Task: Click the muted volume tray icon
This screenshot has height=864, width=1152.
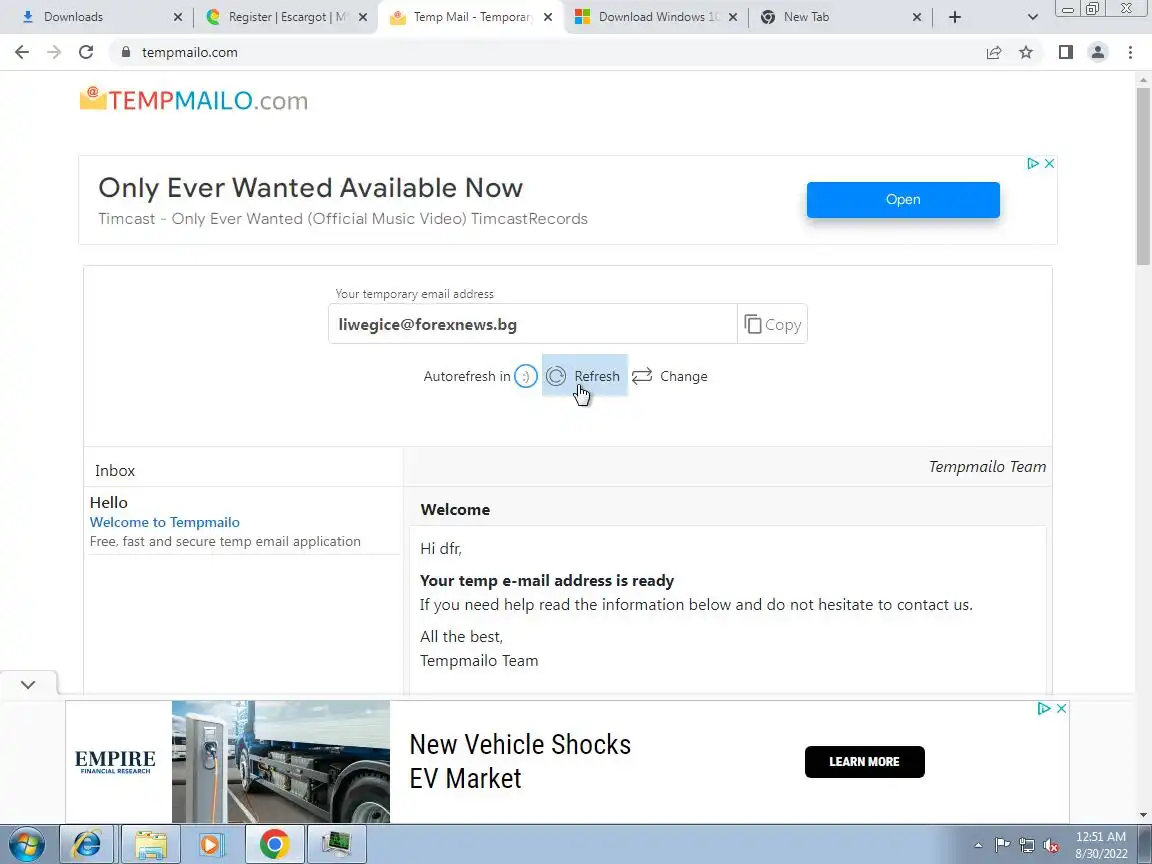Action: point(1051,846)
